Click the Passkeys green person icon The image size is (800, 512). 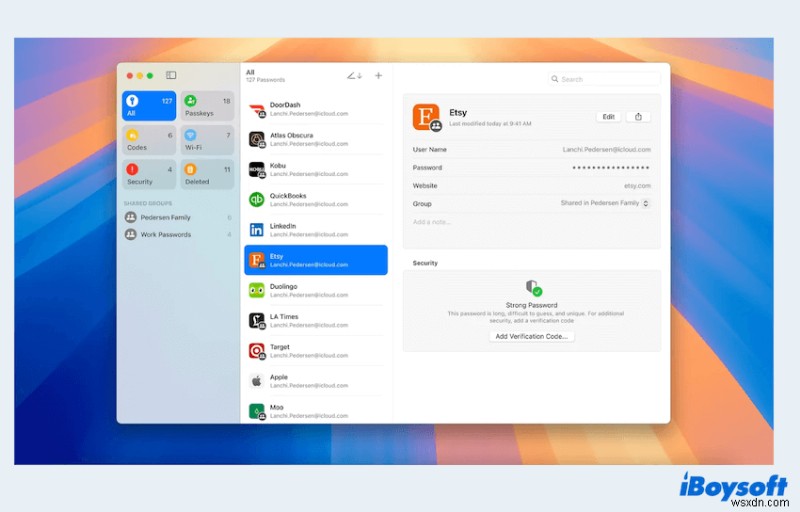coord(190,100)
